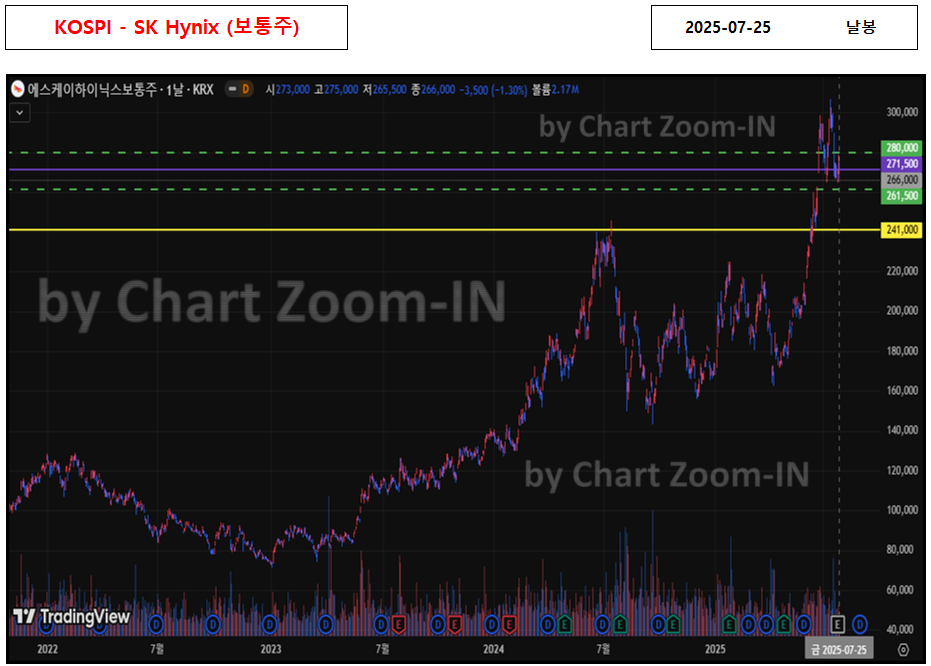
Task: Select the green 280,000 price label
Action: pos(901,147)
